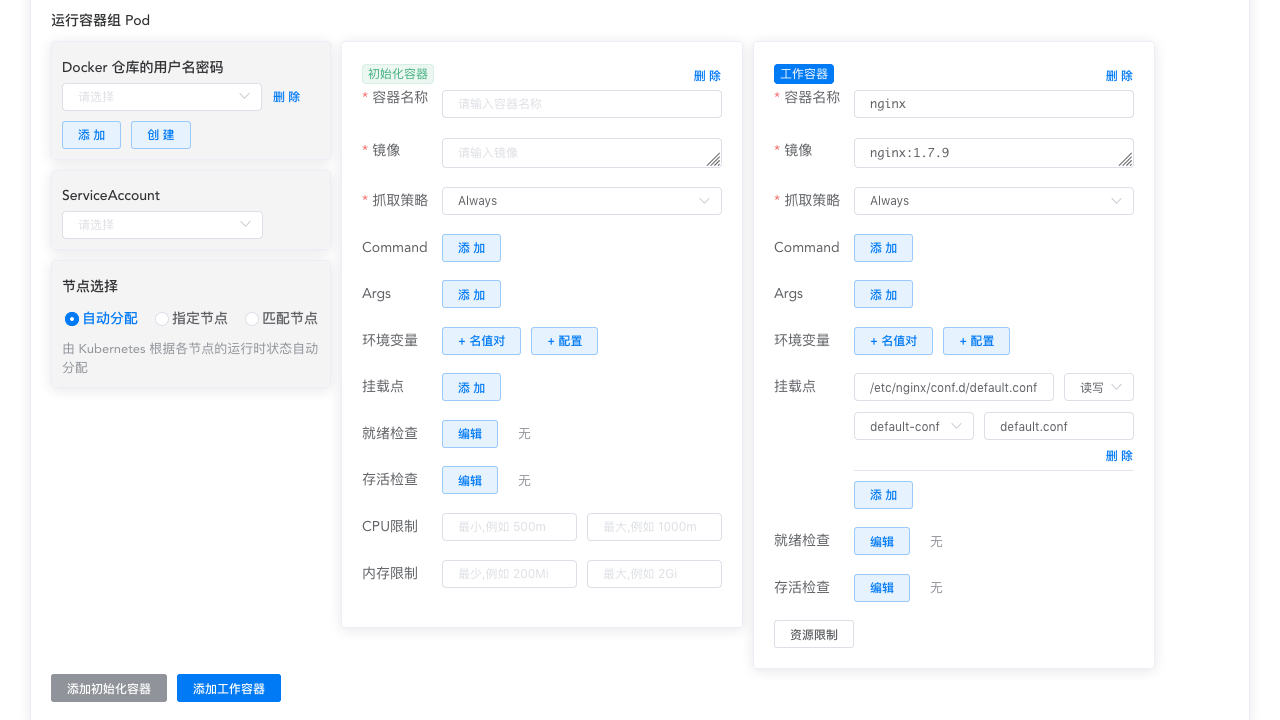Click the 添加工作容器 button
This screenshot has width=1280, height=720.
228,688
